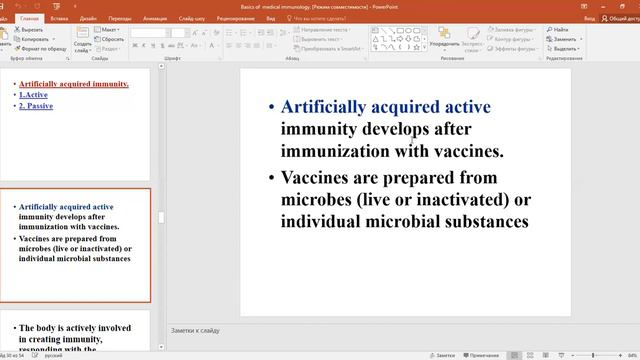Click the Find (Найти) button
640x360 pixels.
click(558, 30)
